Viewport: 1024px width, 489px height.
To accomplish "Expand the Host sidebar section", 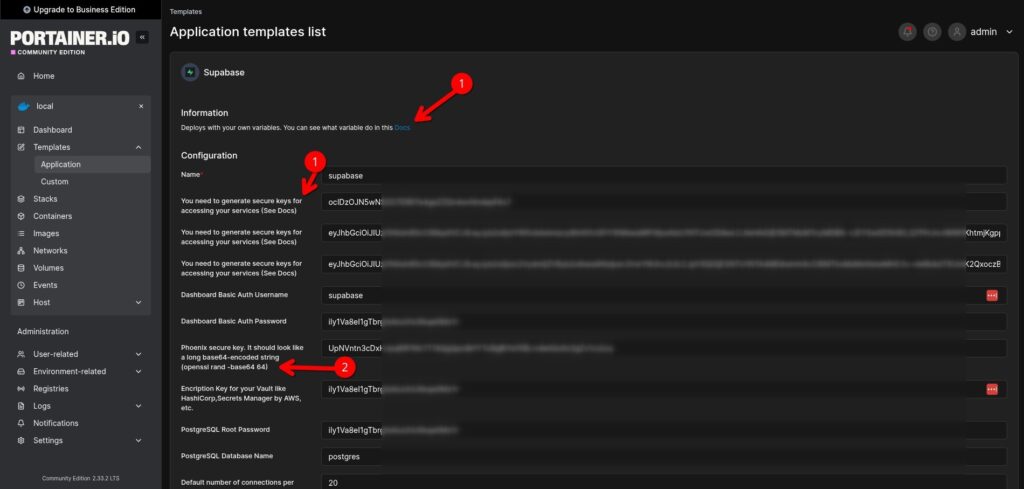I will point(138,302).
